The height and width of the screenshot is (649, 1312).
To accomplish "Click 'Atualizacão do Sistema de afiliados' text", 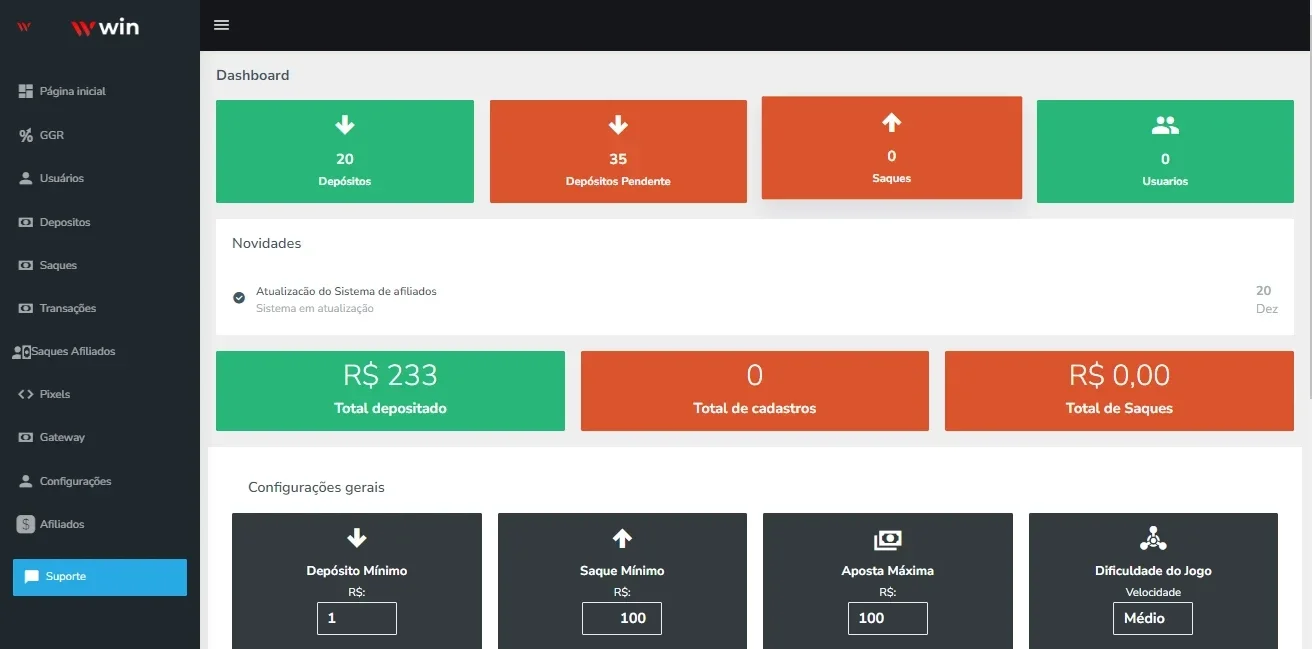I will coord(346,291).
